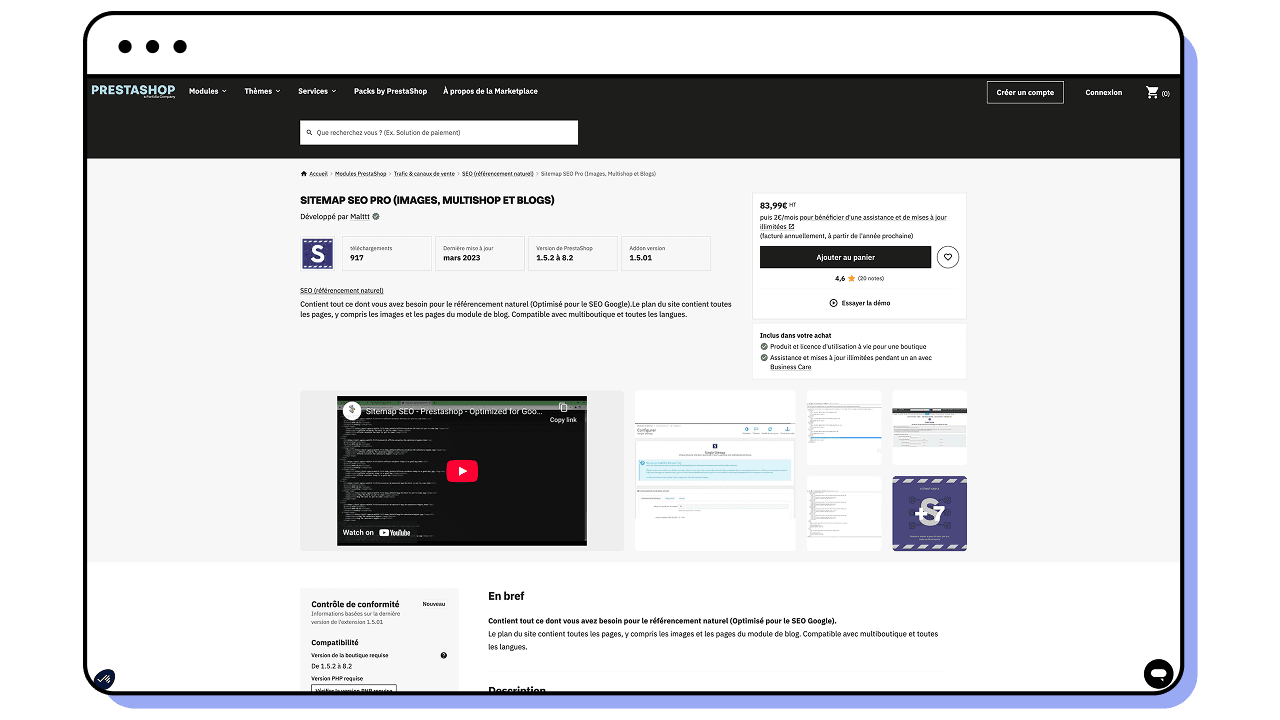
Task: Click the Sitemap SEO module logo
Action: (317, 254)
